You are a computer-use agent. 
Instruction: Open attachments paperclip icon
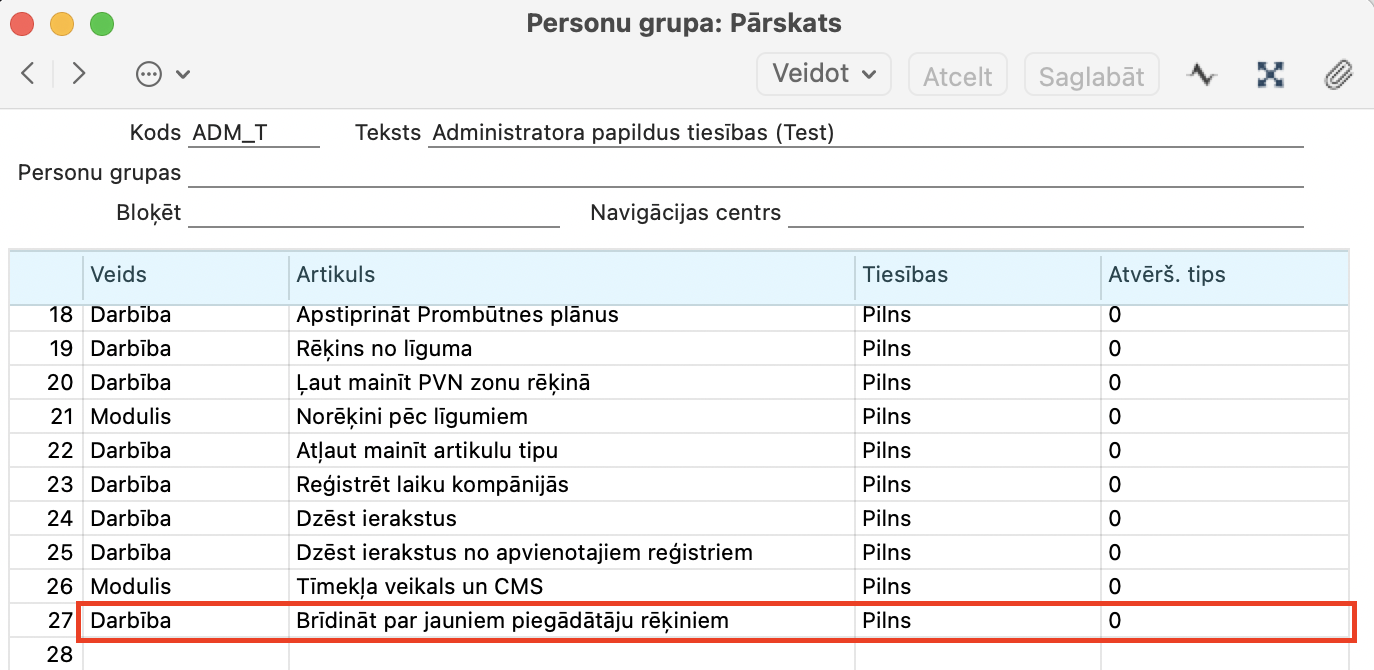pos(1337,74)
